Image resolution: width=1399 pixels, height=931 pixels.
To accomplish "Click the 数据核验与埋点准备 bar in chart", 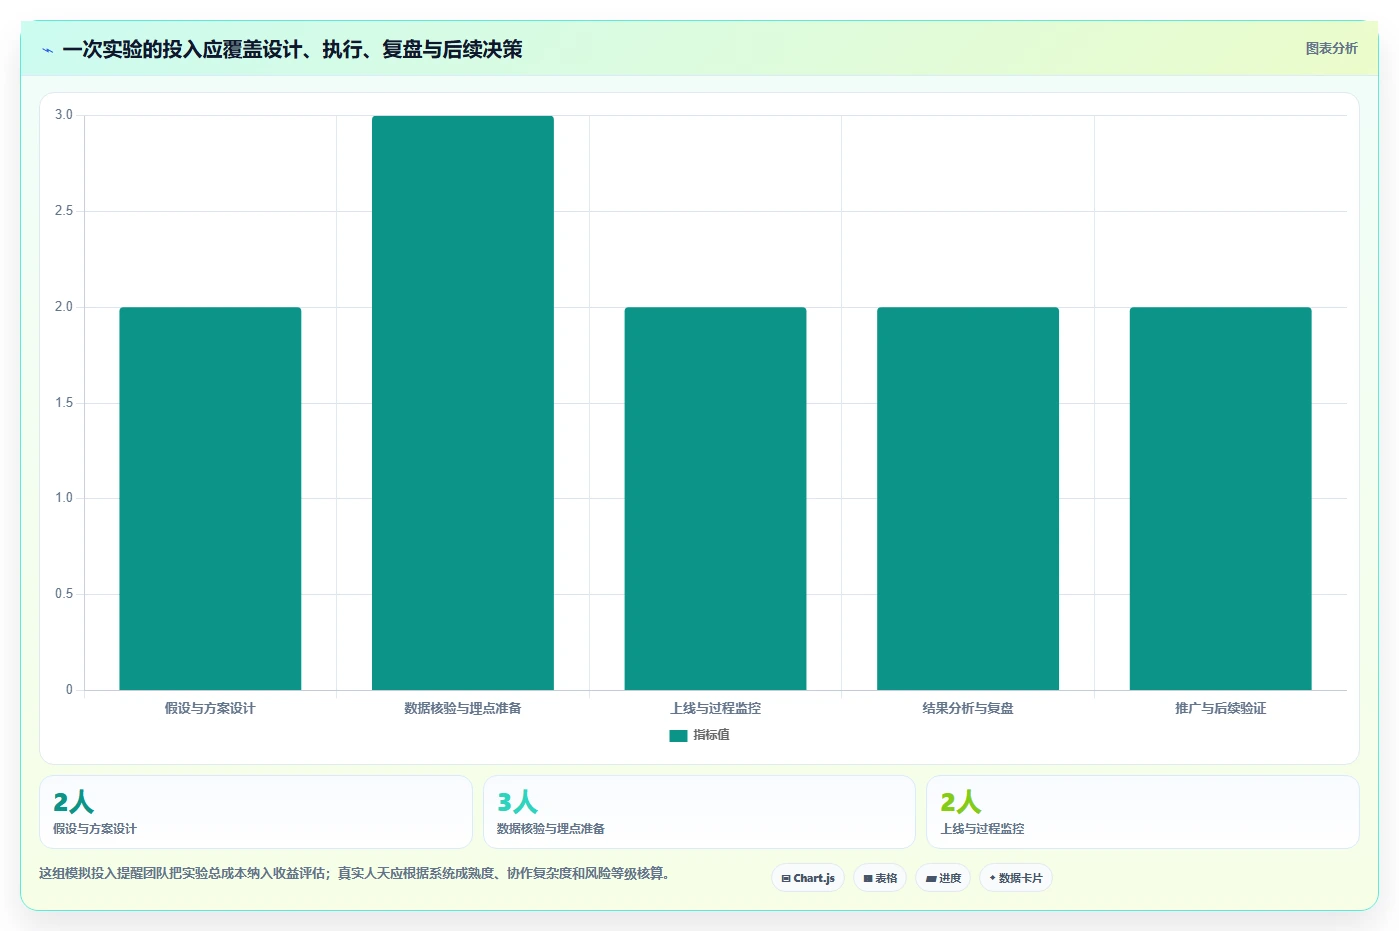I will 463,403.
